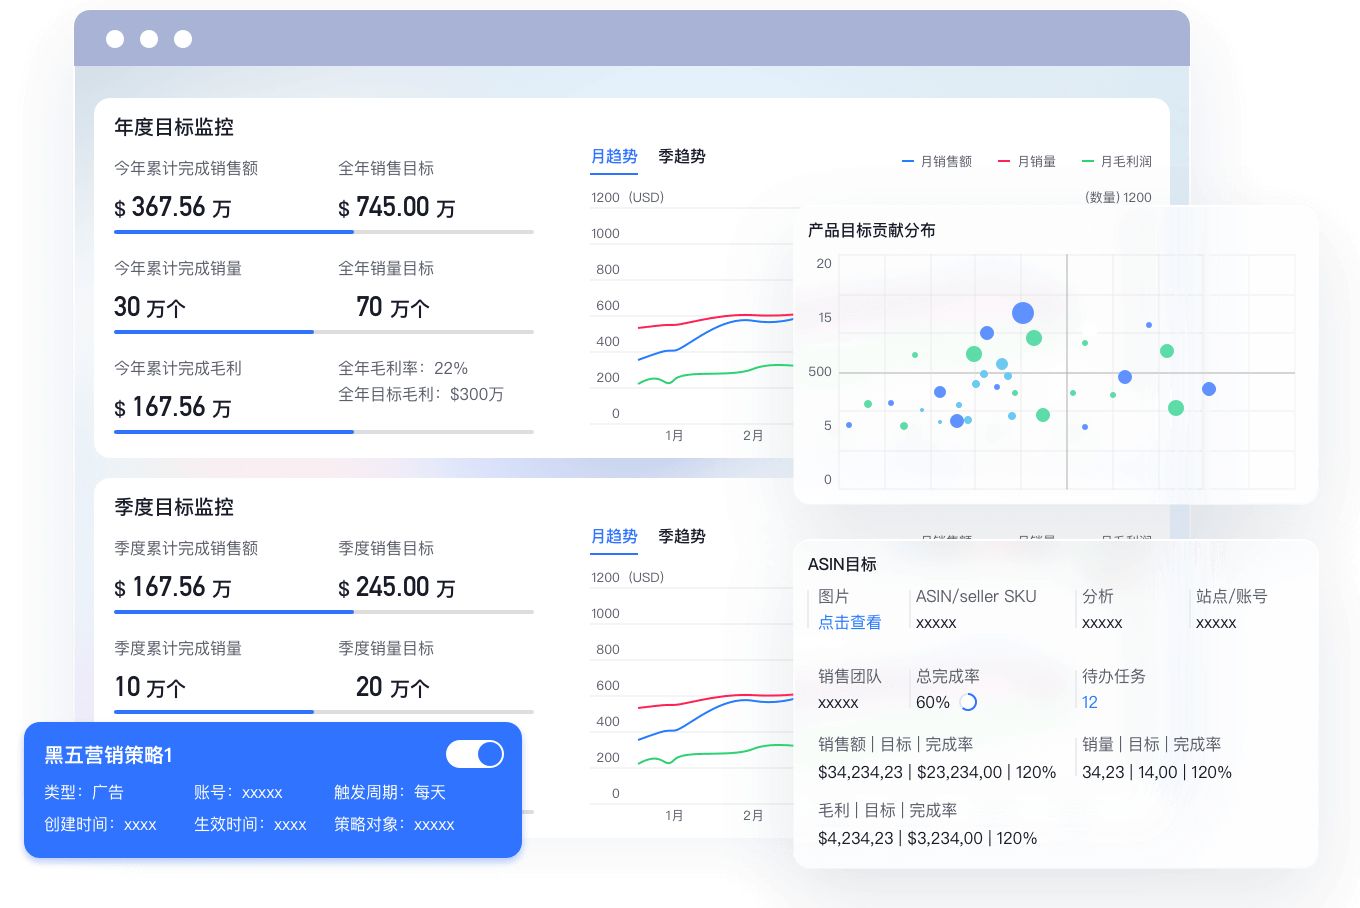Toggle the green 月毛利润 legend marker
The height and width of the screenshot is (908, 1360).
tap(1088, 161)
